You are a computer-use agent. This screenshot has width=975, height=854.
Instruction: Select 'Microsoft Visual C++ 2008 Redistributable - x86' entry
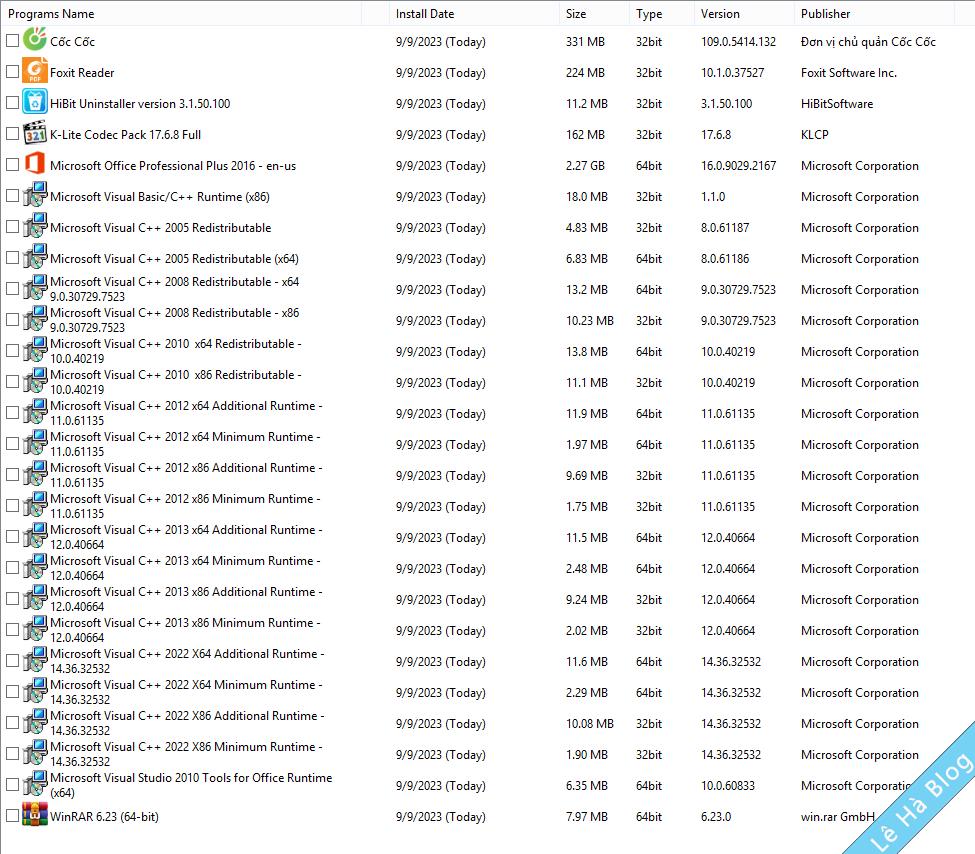[x=174, y=320]
